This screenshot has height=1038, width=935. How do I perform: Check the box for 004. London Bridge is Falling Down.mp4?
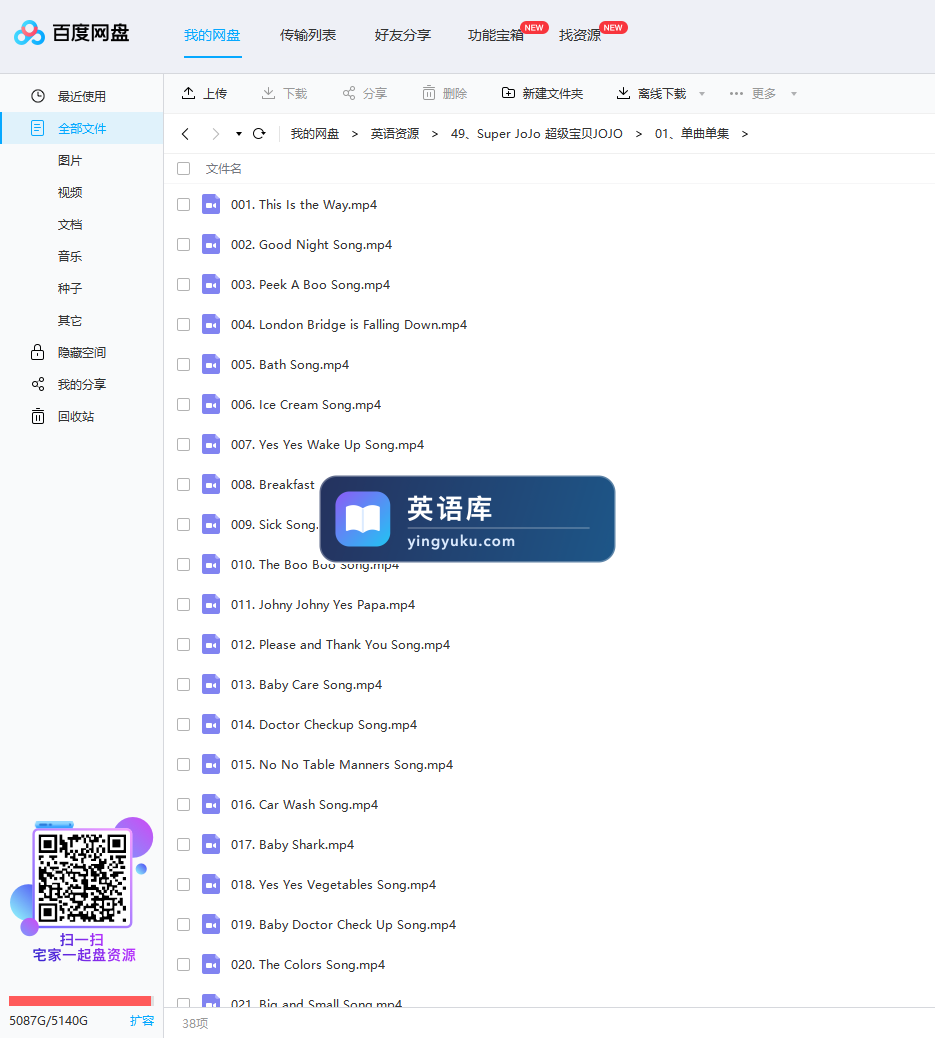point(183,325)
